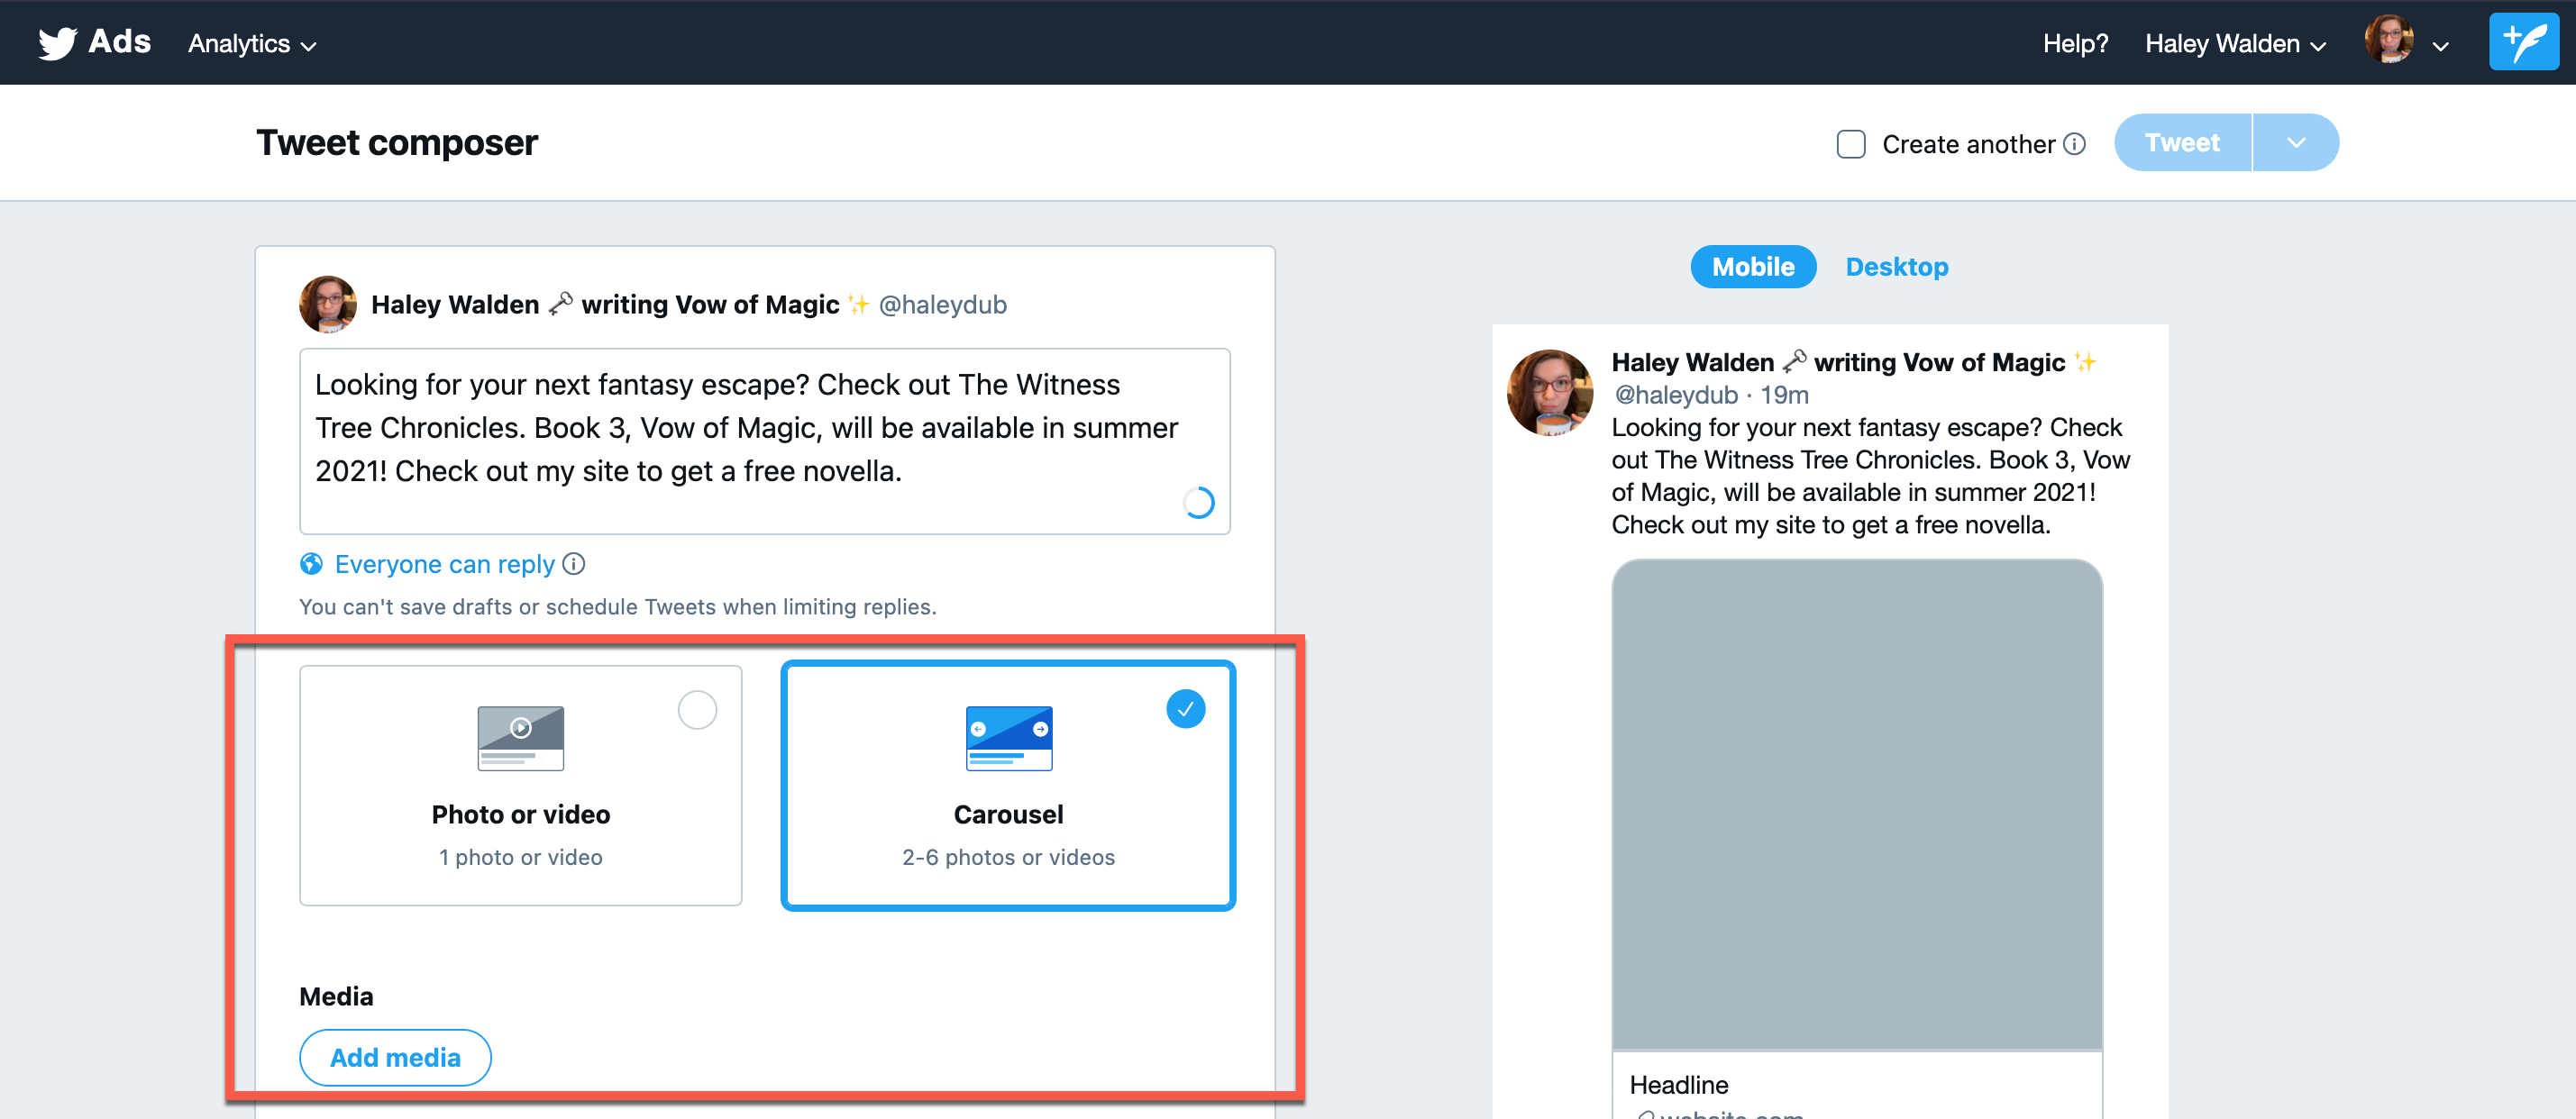The height and width of the screenshot is (1119, 2576).
Task: Select the Mobile preview tab
Action: [x=1752, y=267]
